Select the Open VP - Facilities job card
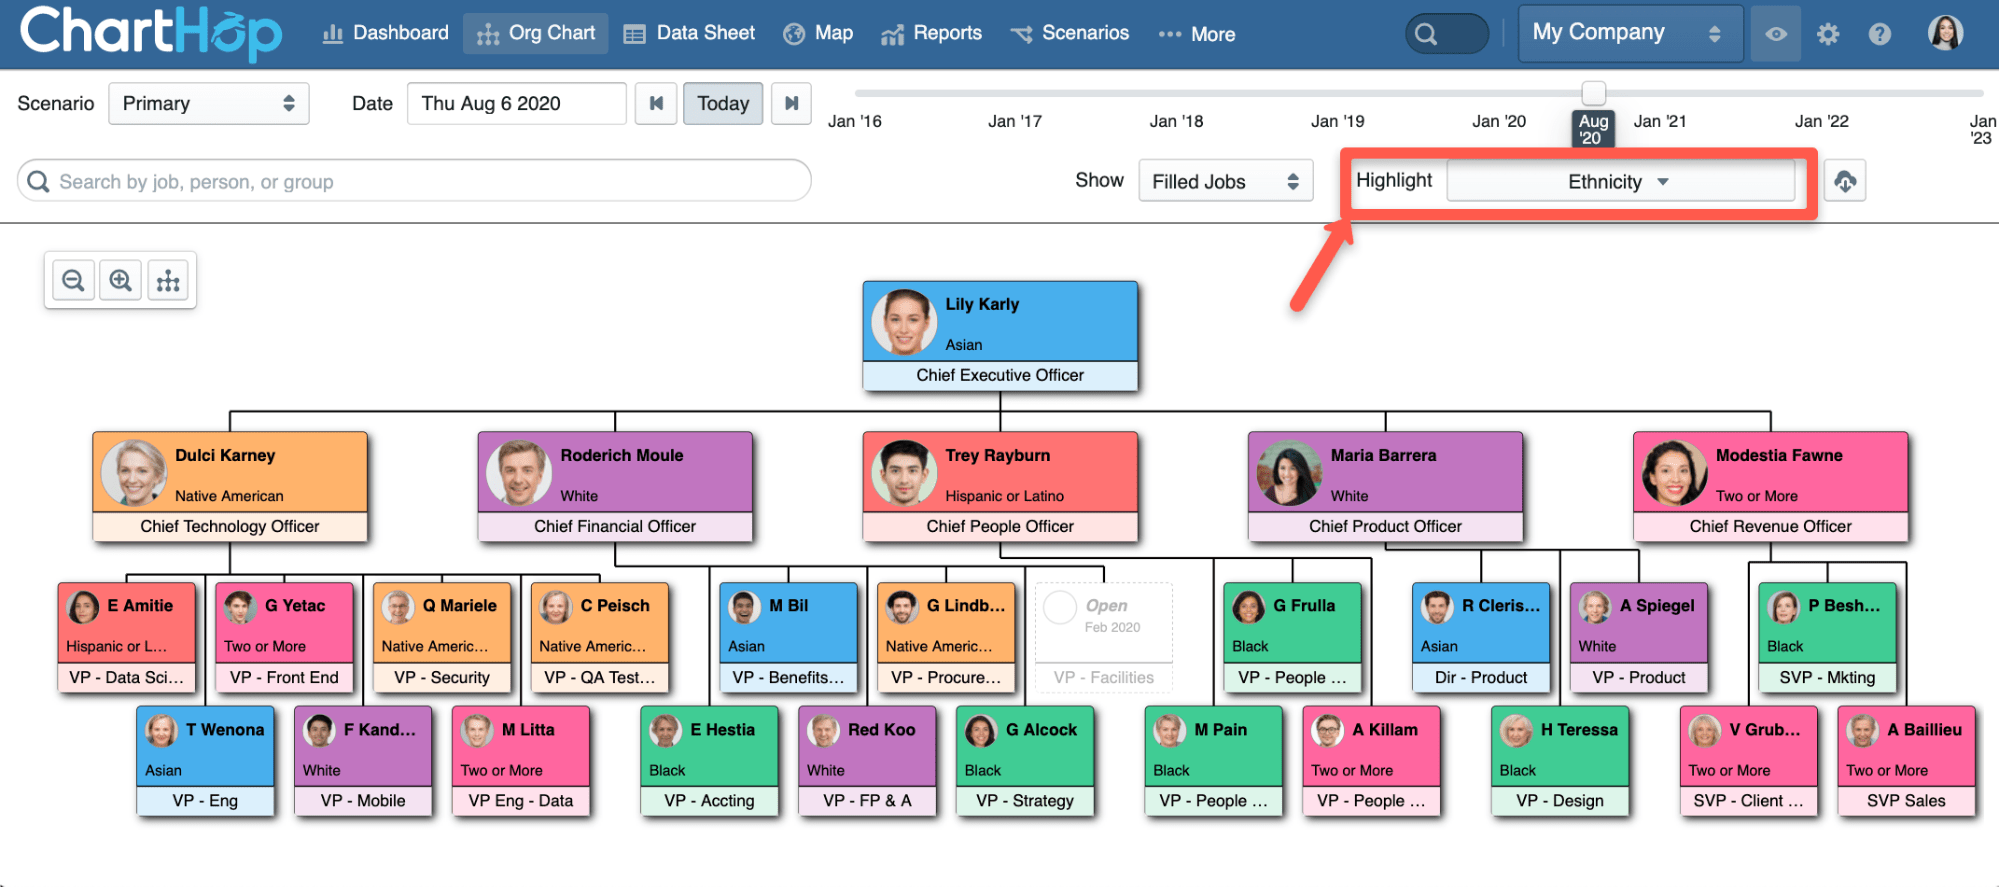1999x887 pixels. pos(1104,637)
